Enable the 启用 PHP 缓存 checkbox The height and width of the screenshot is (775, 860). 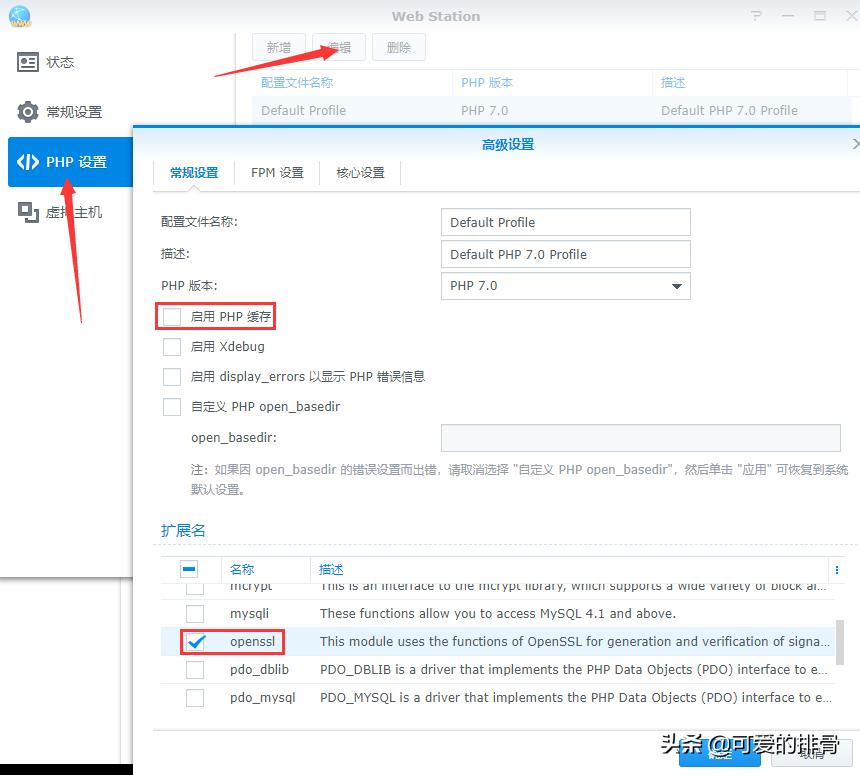pos(169,315)
